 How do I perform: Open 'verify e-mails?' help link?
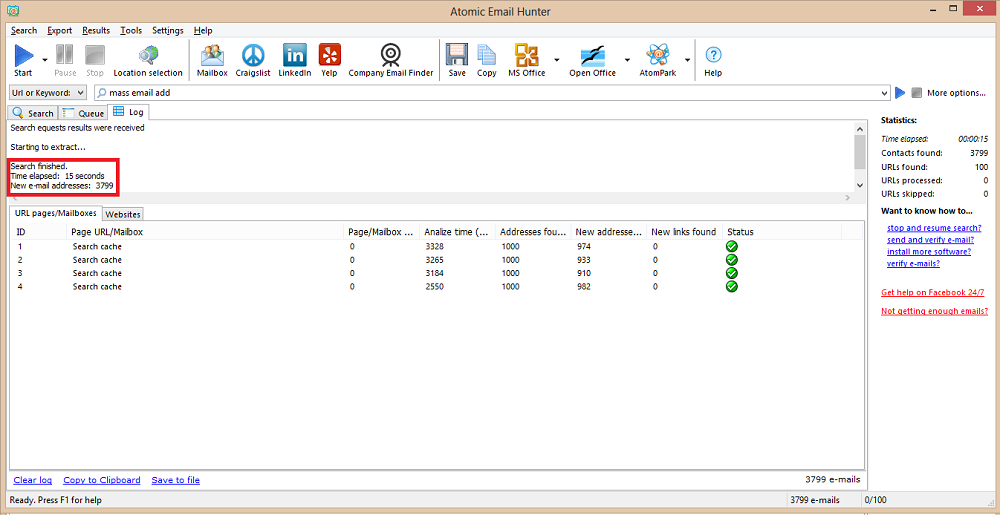913,264
